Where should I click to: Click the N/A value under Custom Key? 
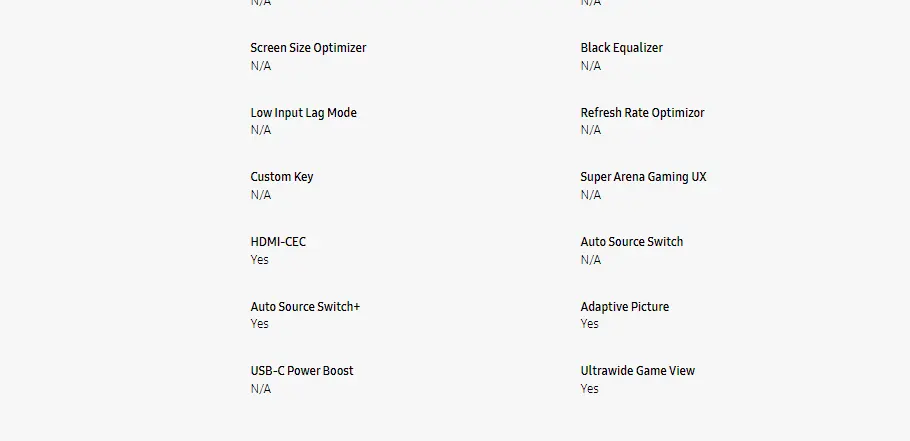260,195
